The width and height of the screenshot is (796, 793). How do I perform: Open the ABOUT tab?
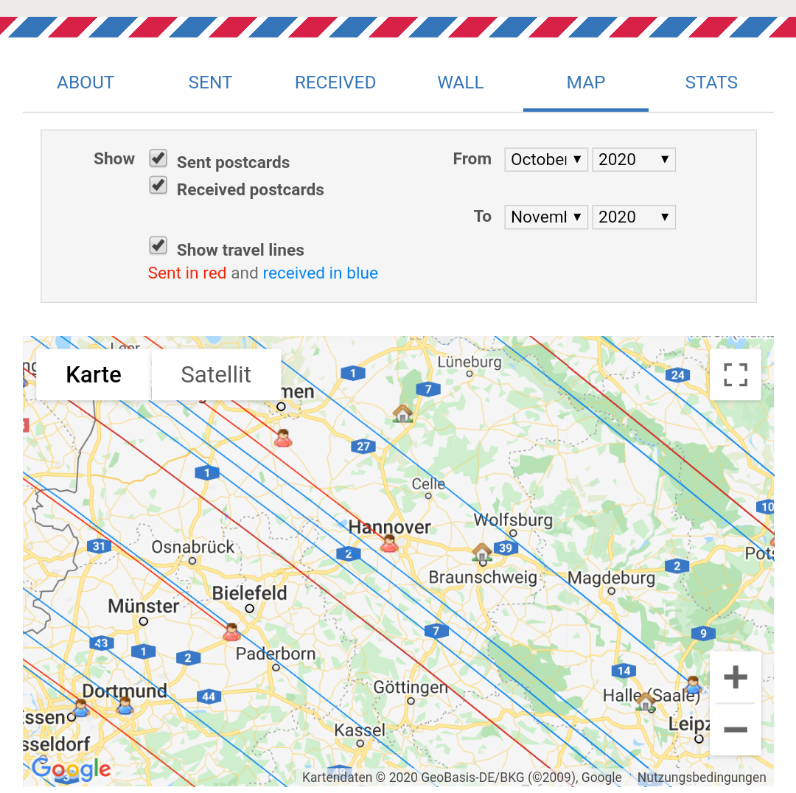(85, 82)
